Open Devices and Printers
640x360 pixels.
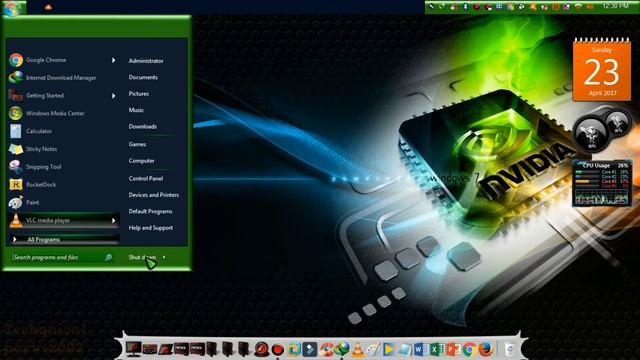(153, 195)
